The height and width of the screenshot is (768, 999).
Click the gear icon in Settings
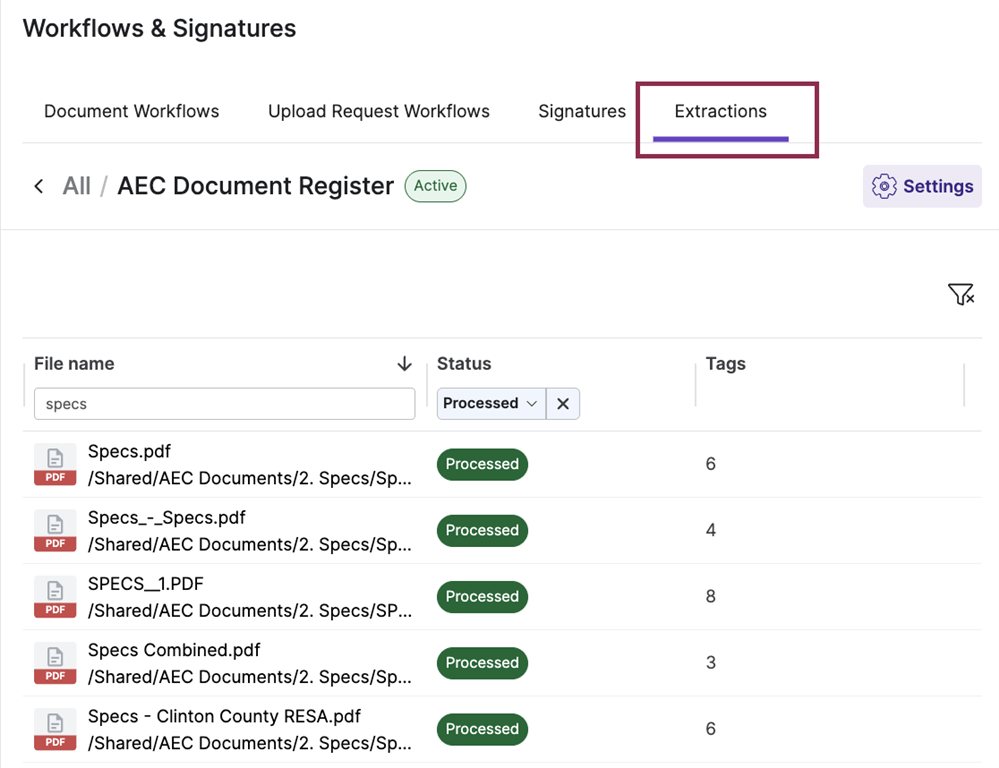(884, 186)
